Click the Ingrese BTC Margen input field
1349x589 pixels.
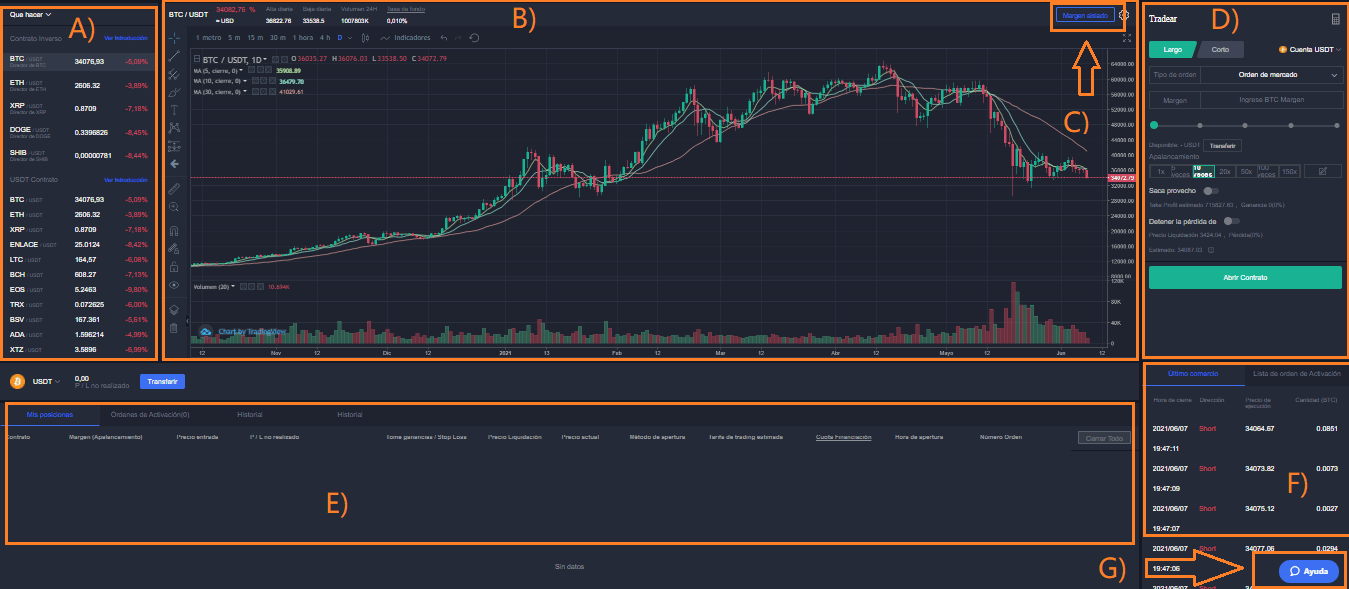(x=1271, y=100)
